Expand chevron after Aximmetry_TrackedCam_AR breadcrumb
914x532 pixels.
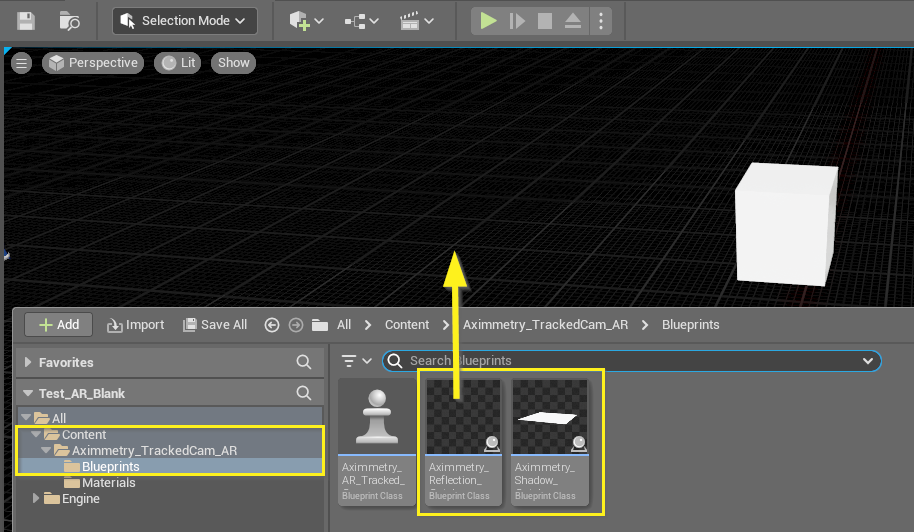(x=645, y=325)
